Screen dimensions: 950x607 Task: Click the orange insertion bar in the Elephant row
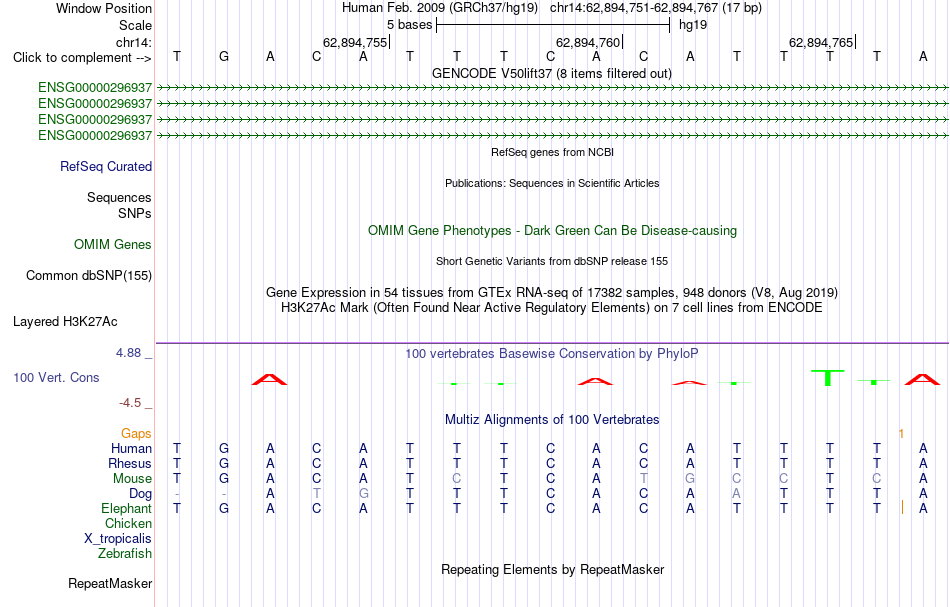click(x=902, y=508)
